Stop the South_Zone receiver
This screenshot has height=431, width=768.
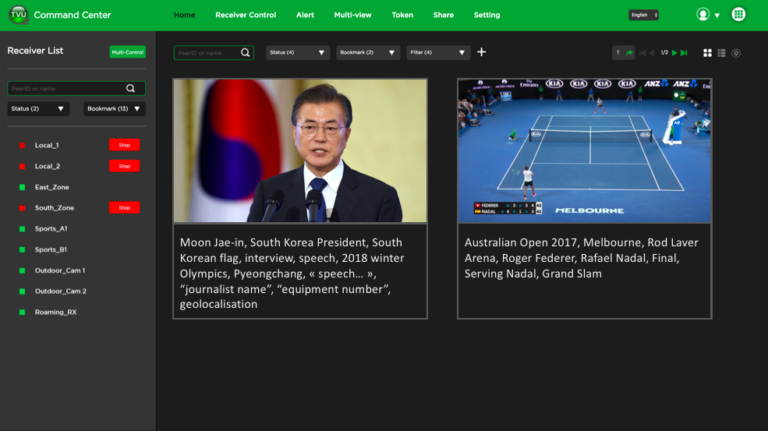pos(124,208)
